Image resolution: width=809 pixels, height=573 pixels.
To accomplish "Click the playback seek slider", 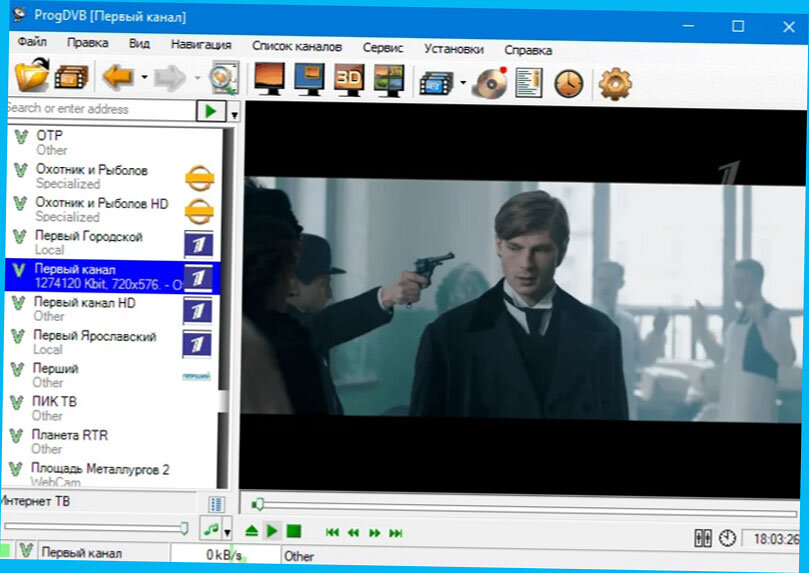I will [524, 508].
